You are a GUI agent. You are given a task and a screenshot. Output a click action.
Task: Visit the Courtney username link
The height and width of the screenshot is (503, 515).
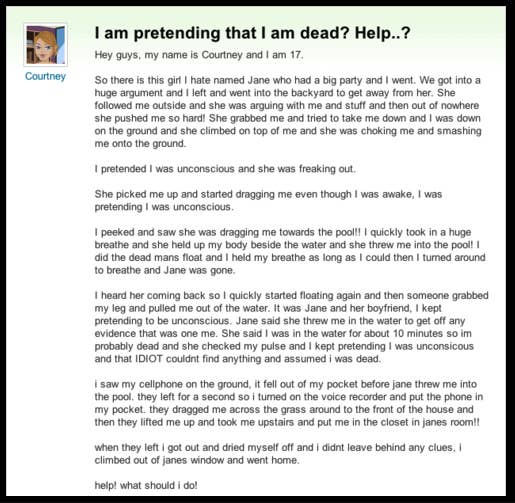tap(45, 76)
